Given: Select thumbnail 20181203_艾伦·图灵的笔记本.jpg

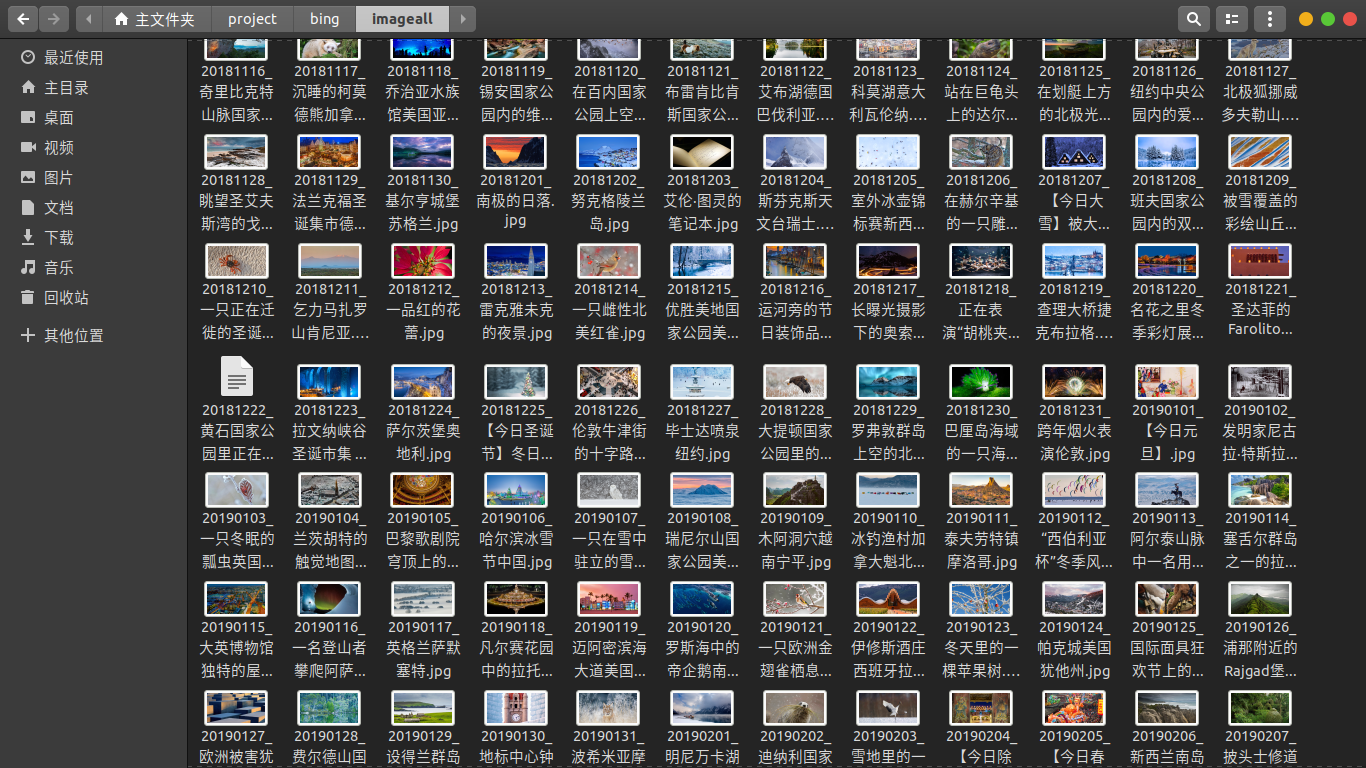Looking at the screenshot, I should coord(702,151).
